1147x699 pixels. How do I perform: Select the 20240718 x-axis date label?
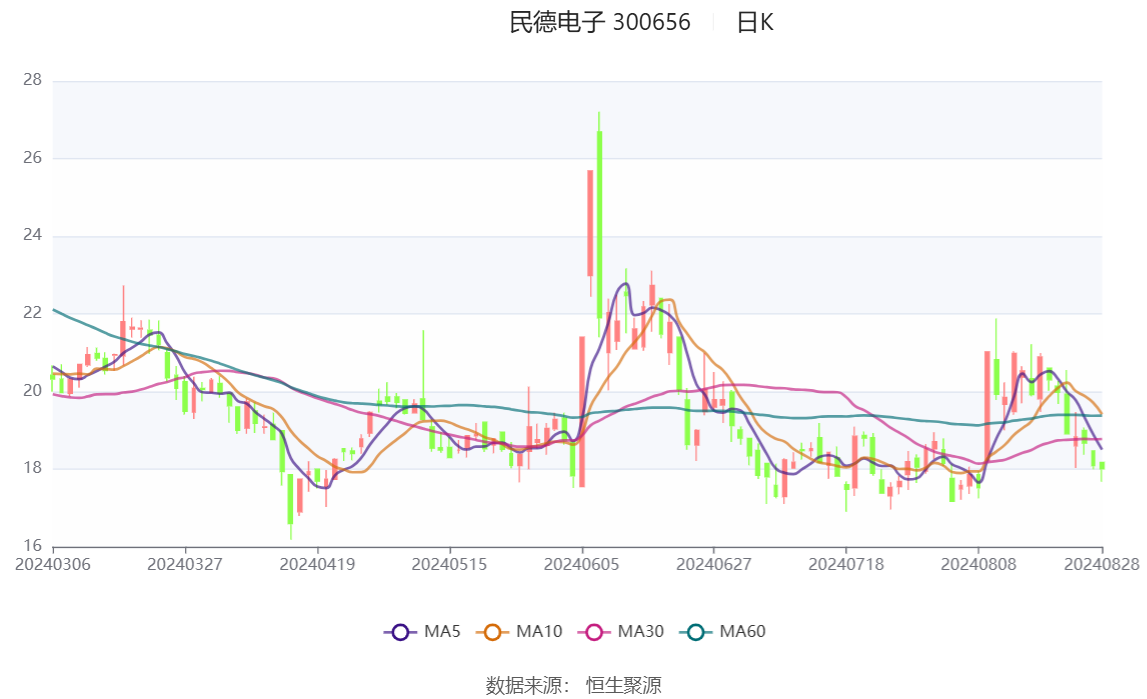pos(846,564)
